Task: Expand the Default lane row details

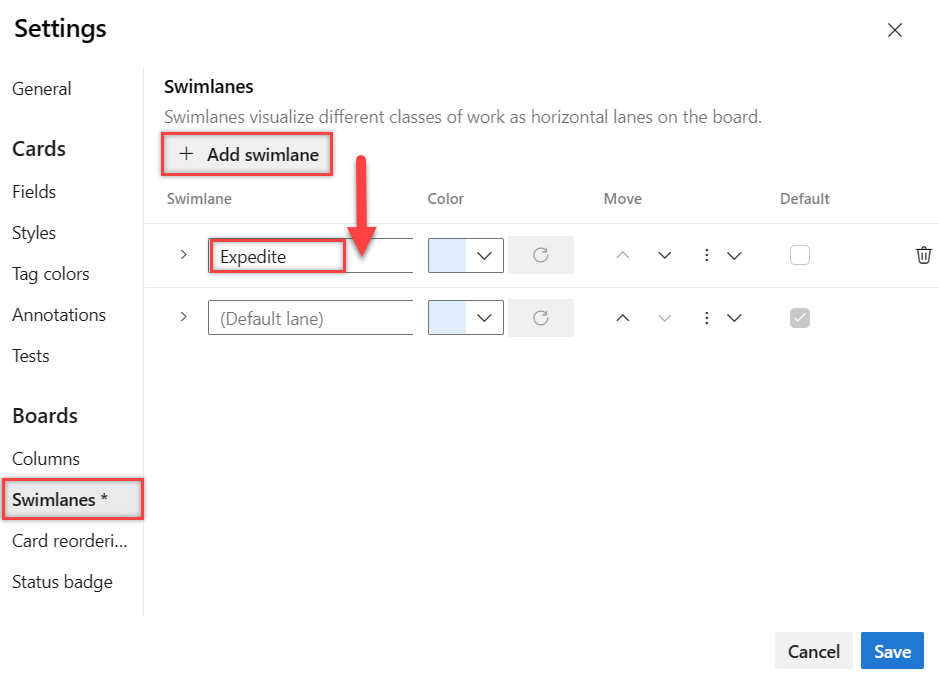Action: [x=184, y=317]
